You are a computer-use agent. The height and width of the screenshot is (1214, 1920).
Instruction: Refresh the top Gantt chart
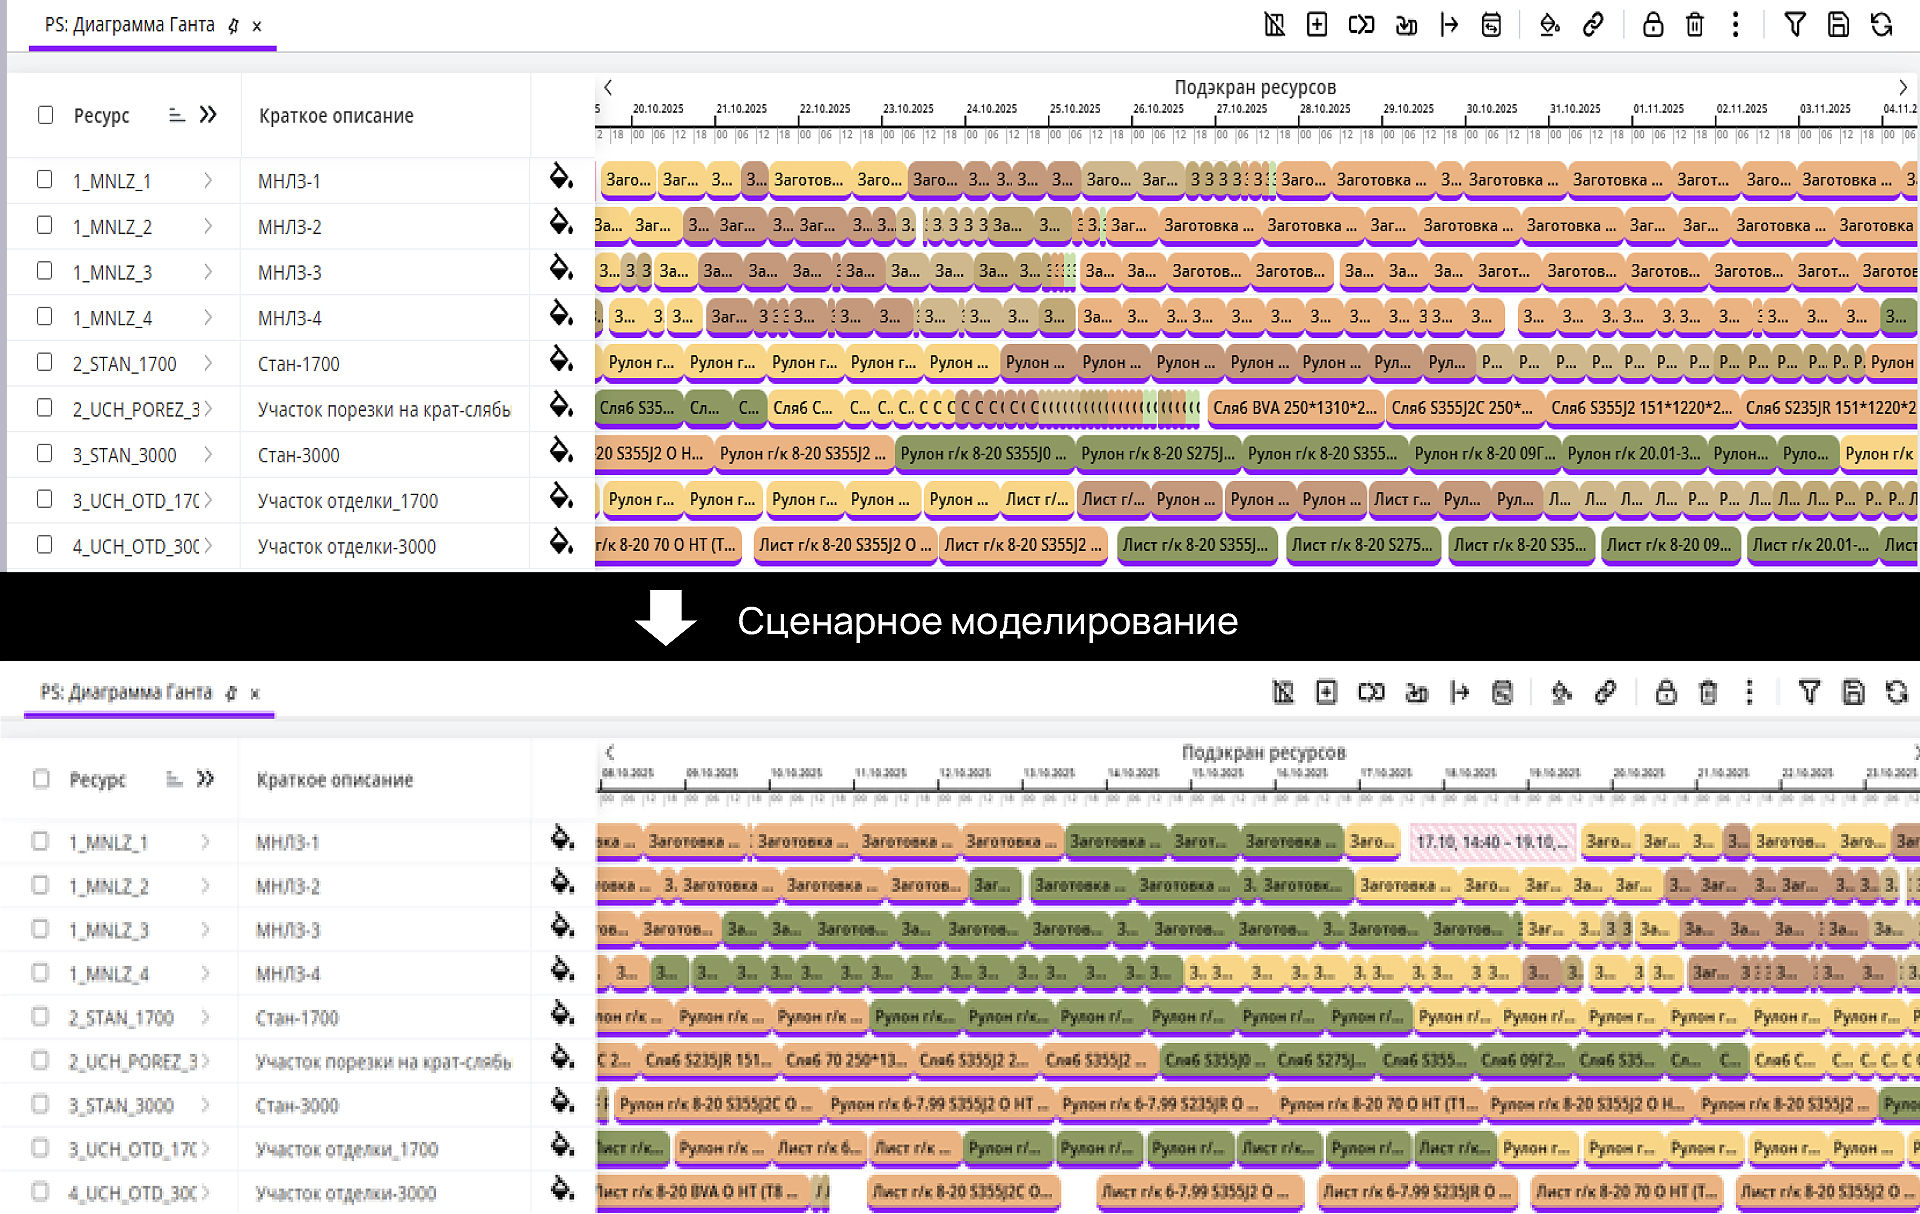(1882, 25)
